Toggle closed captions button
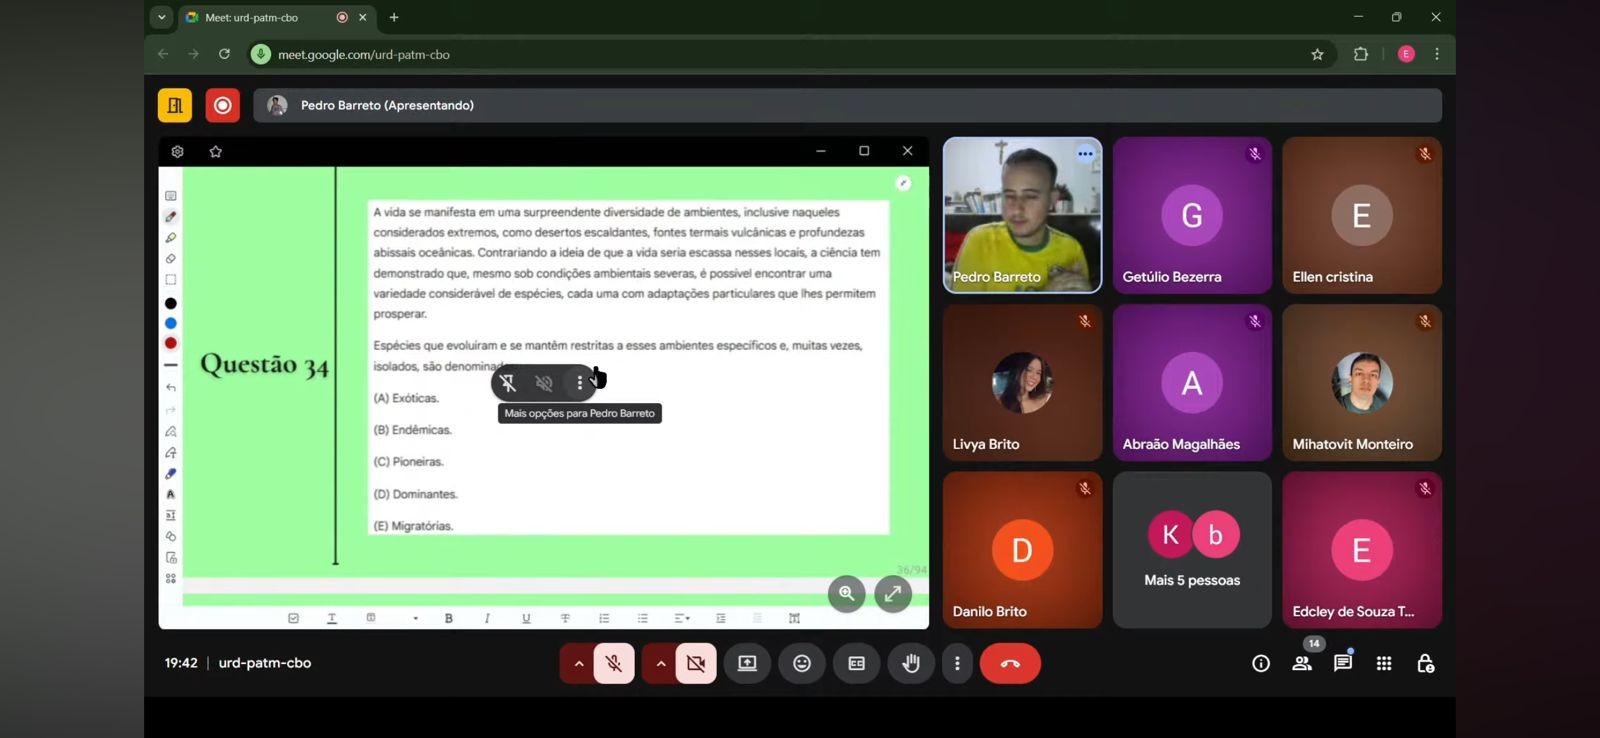The height and width of the screenshot is (738, 1600). (x=856, y=663)
